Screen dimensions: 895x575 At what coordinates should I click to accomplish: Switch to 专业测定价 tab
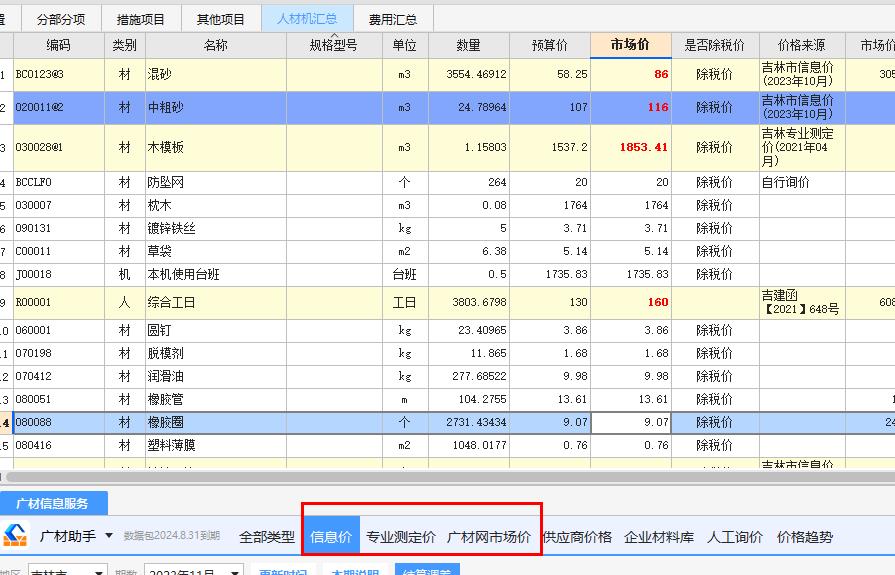pos(401,537)
